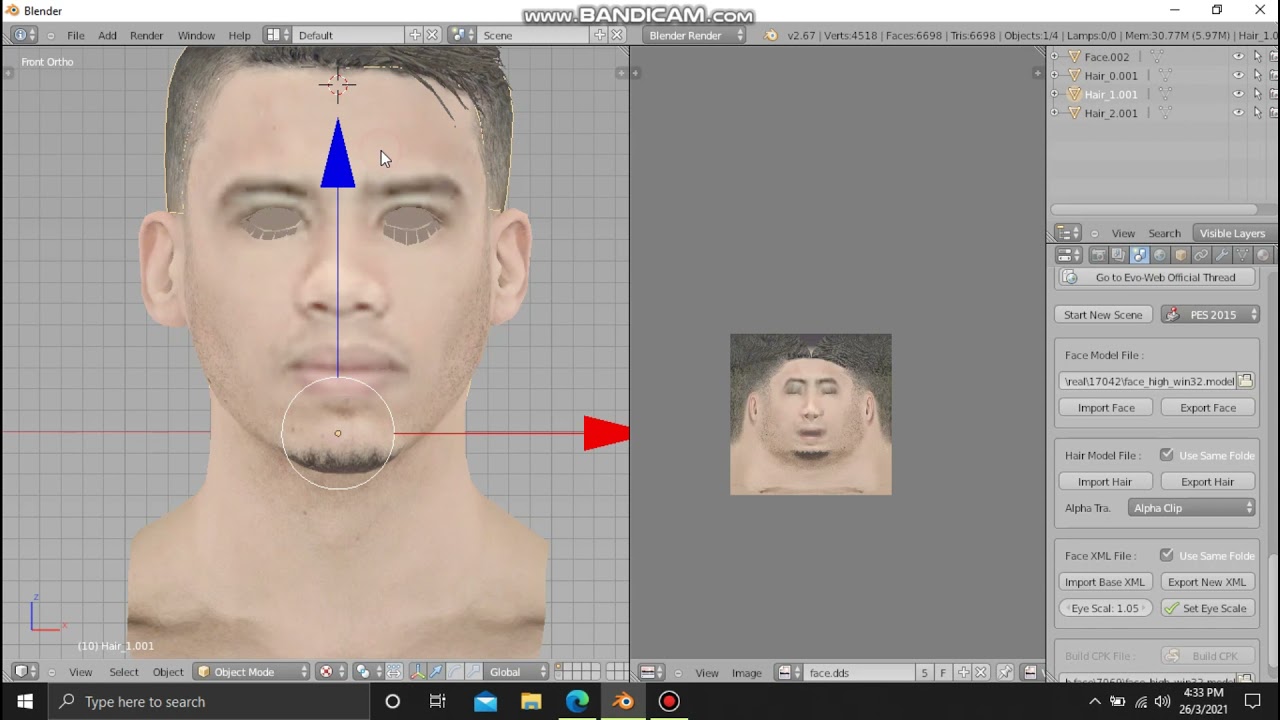Add new image with plus icon
1280x720 pixels.
(x=963, y=673)
